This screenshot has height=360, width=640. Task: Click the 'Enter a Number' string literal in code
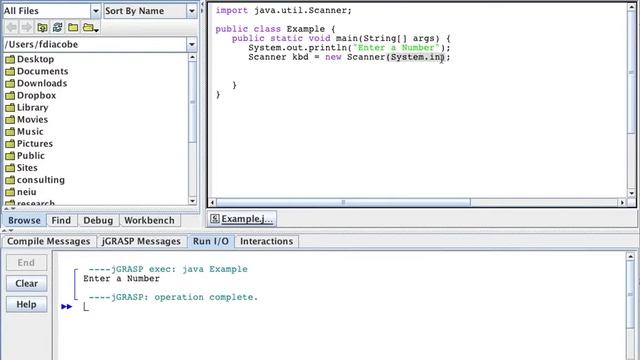point(396,48)
